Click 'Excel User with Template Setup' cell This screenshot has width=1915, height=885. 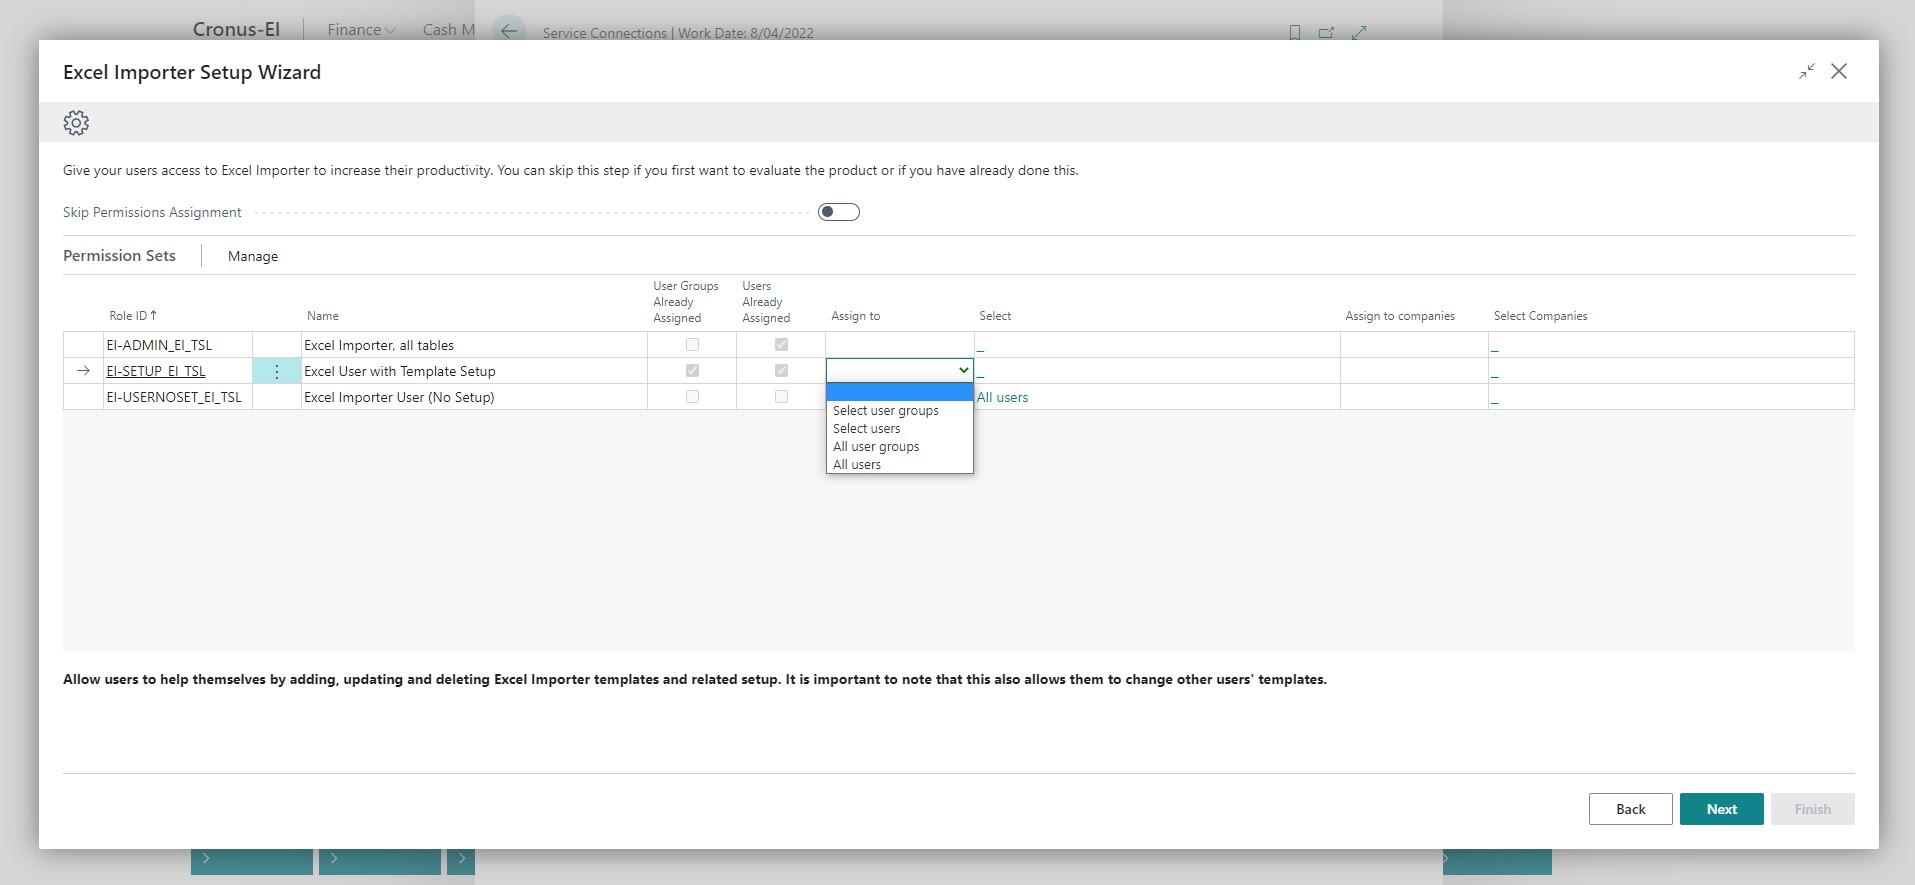(x=474, y=371)
